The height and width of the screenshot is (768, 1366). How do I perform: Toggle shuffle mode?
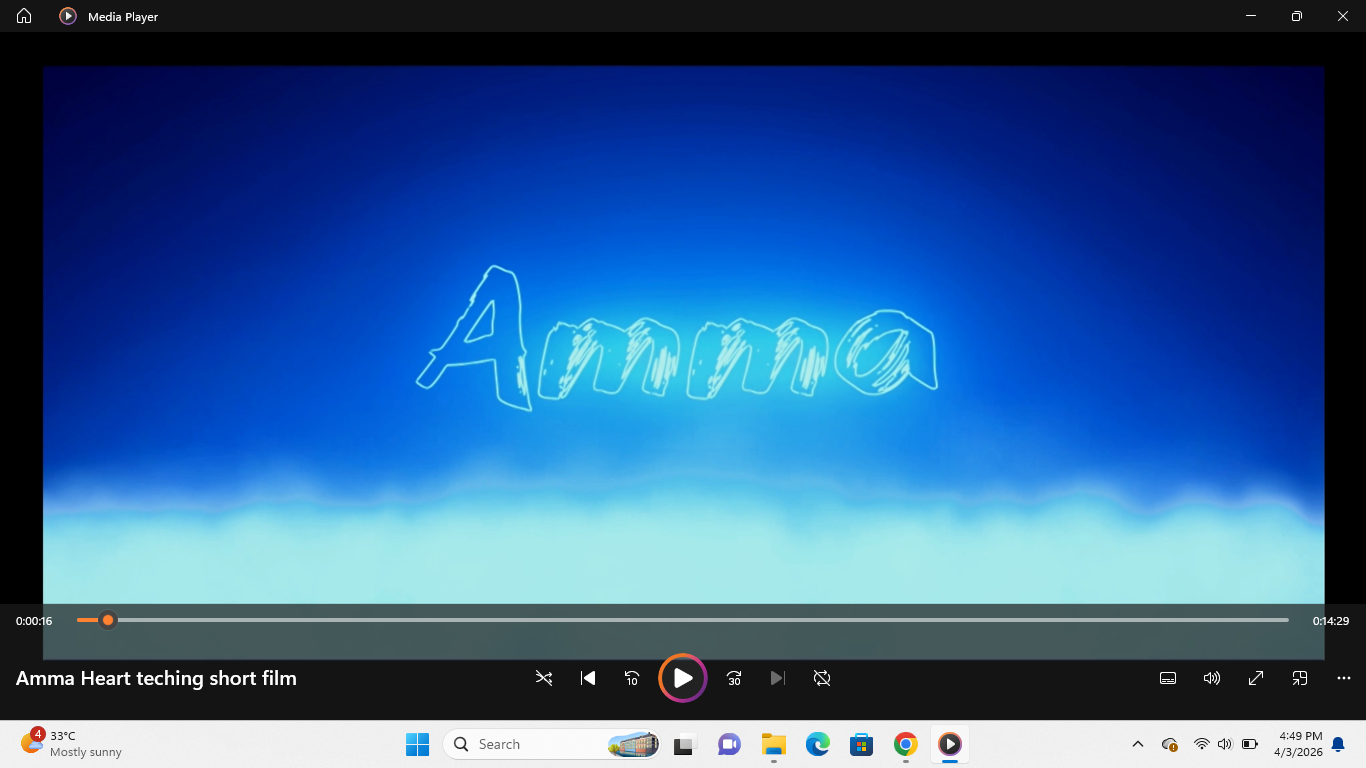click(x=544, y=678)
